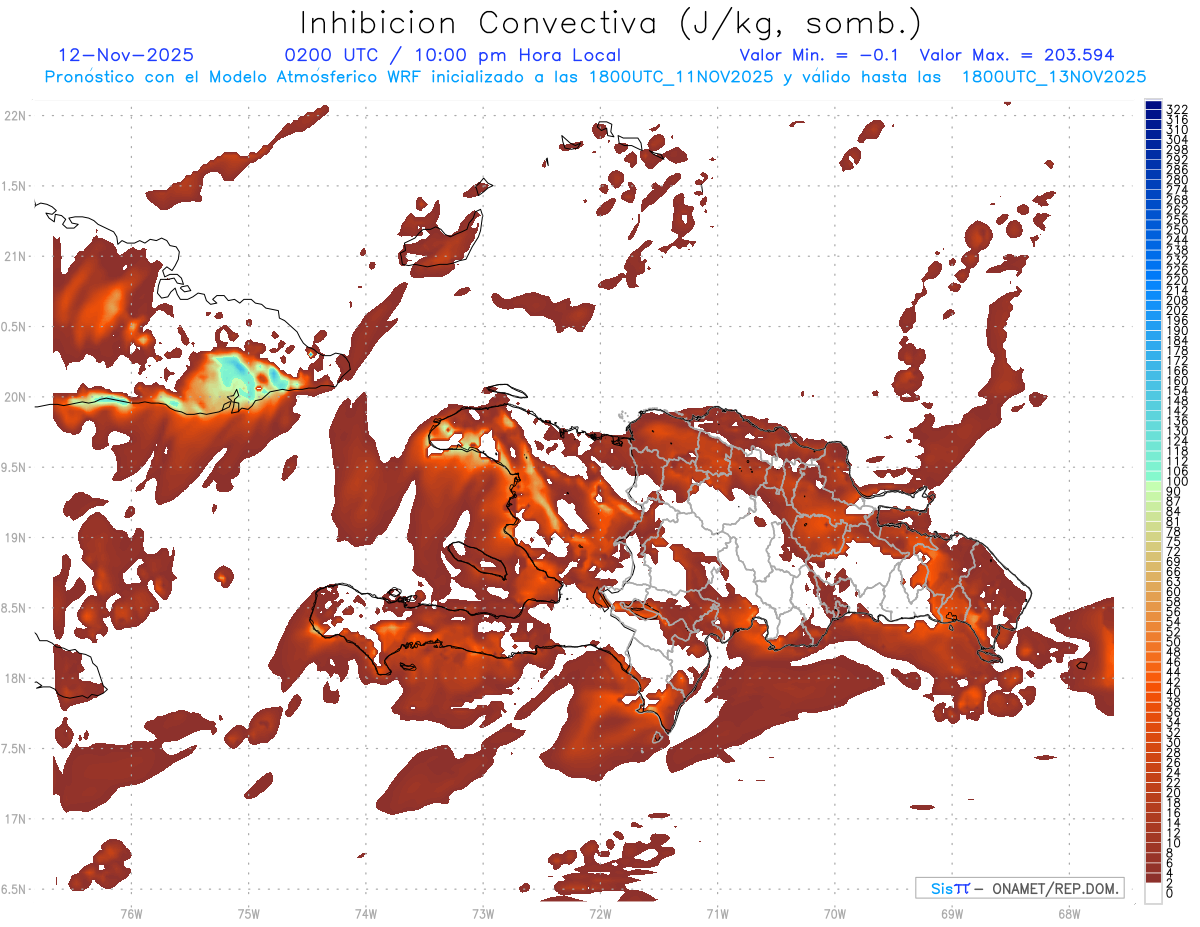This screenshot has width=1200, height=927.
Task: Click the '70W' longitude label
Action: click(835, 914)
